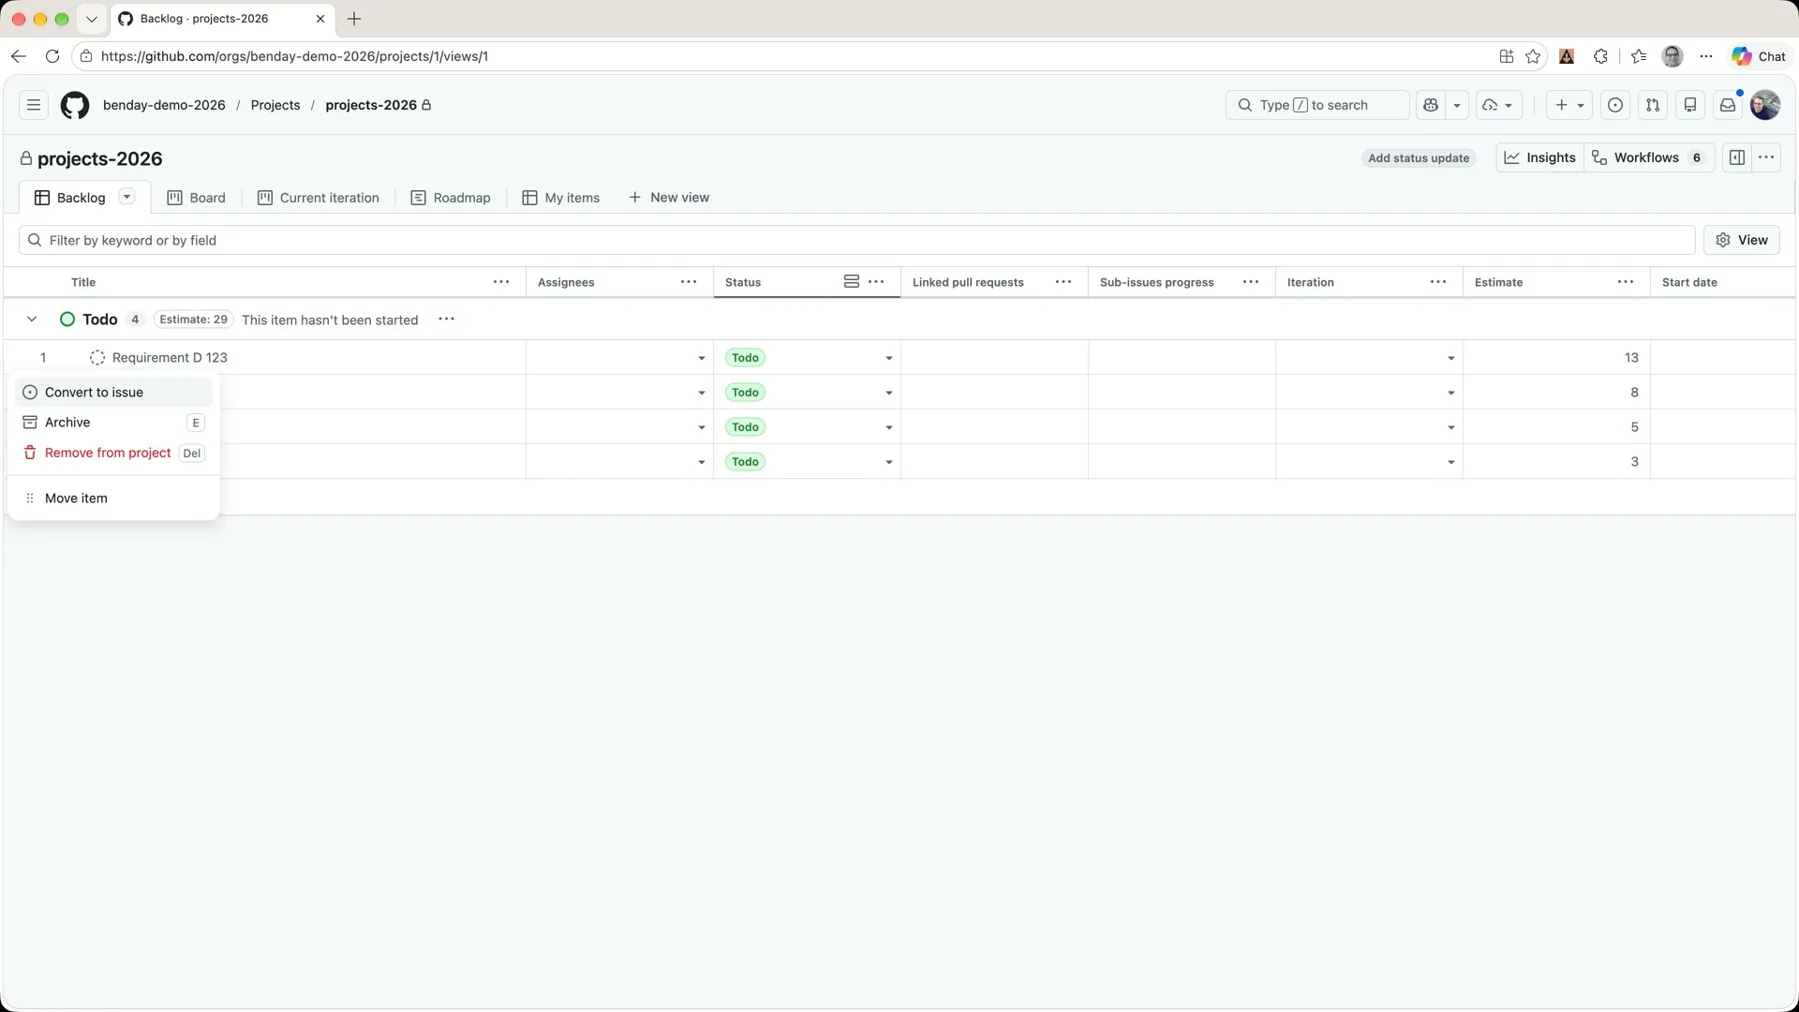Open notifications inbox icon
Screen dimensions: 1799x1012
[1728, 105]
